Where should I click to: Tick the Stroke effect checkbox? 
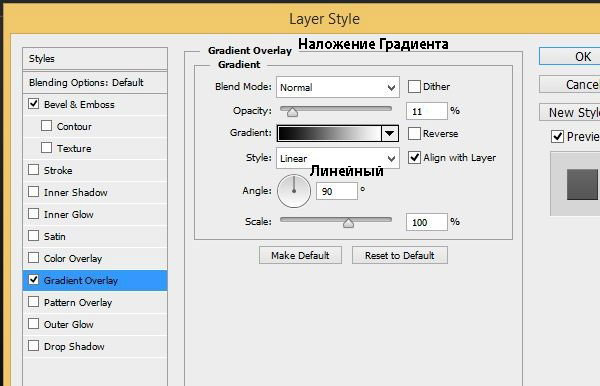(34, 169)
